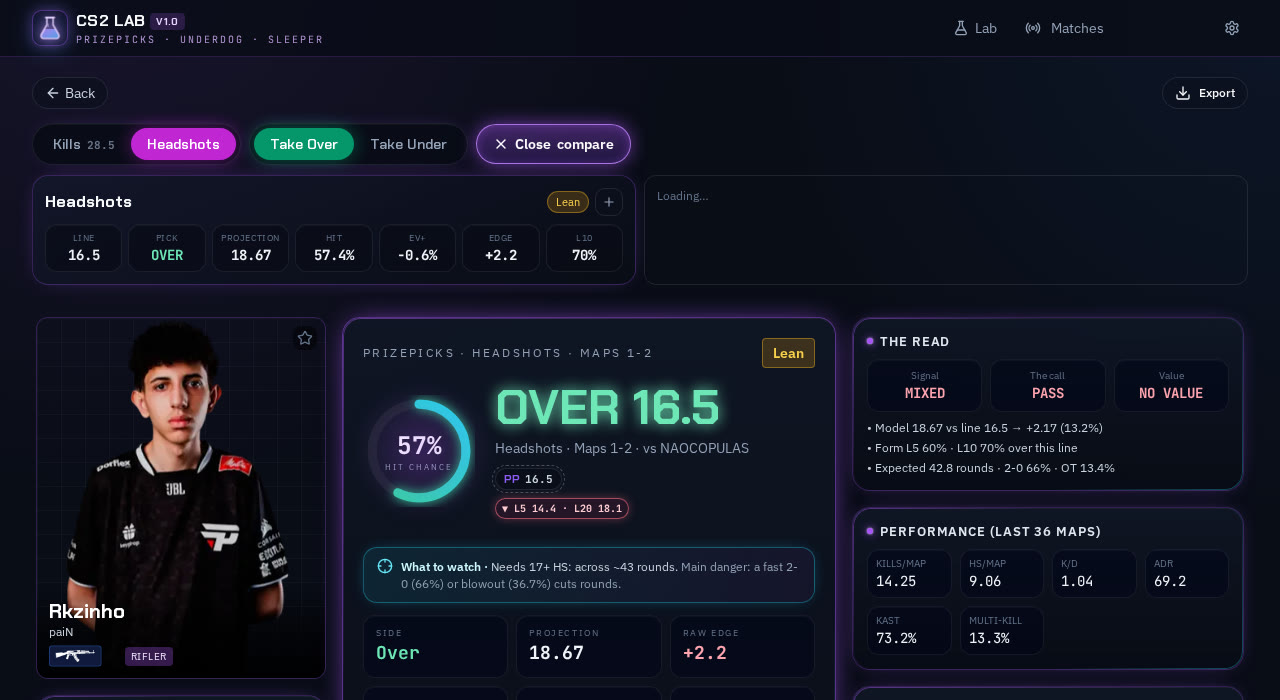The height and width of the screenshot is (700, 1280).
Task: Click the Lean badge beside the plus button
Action: (568, 202)
